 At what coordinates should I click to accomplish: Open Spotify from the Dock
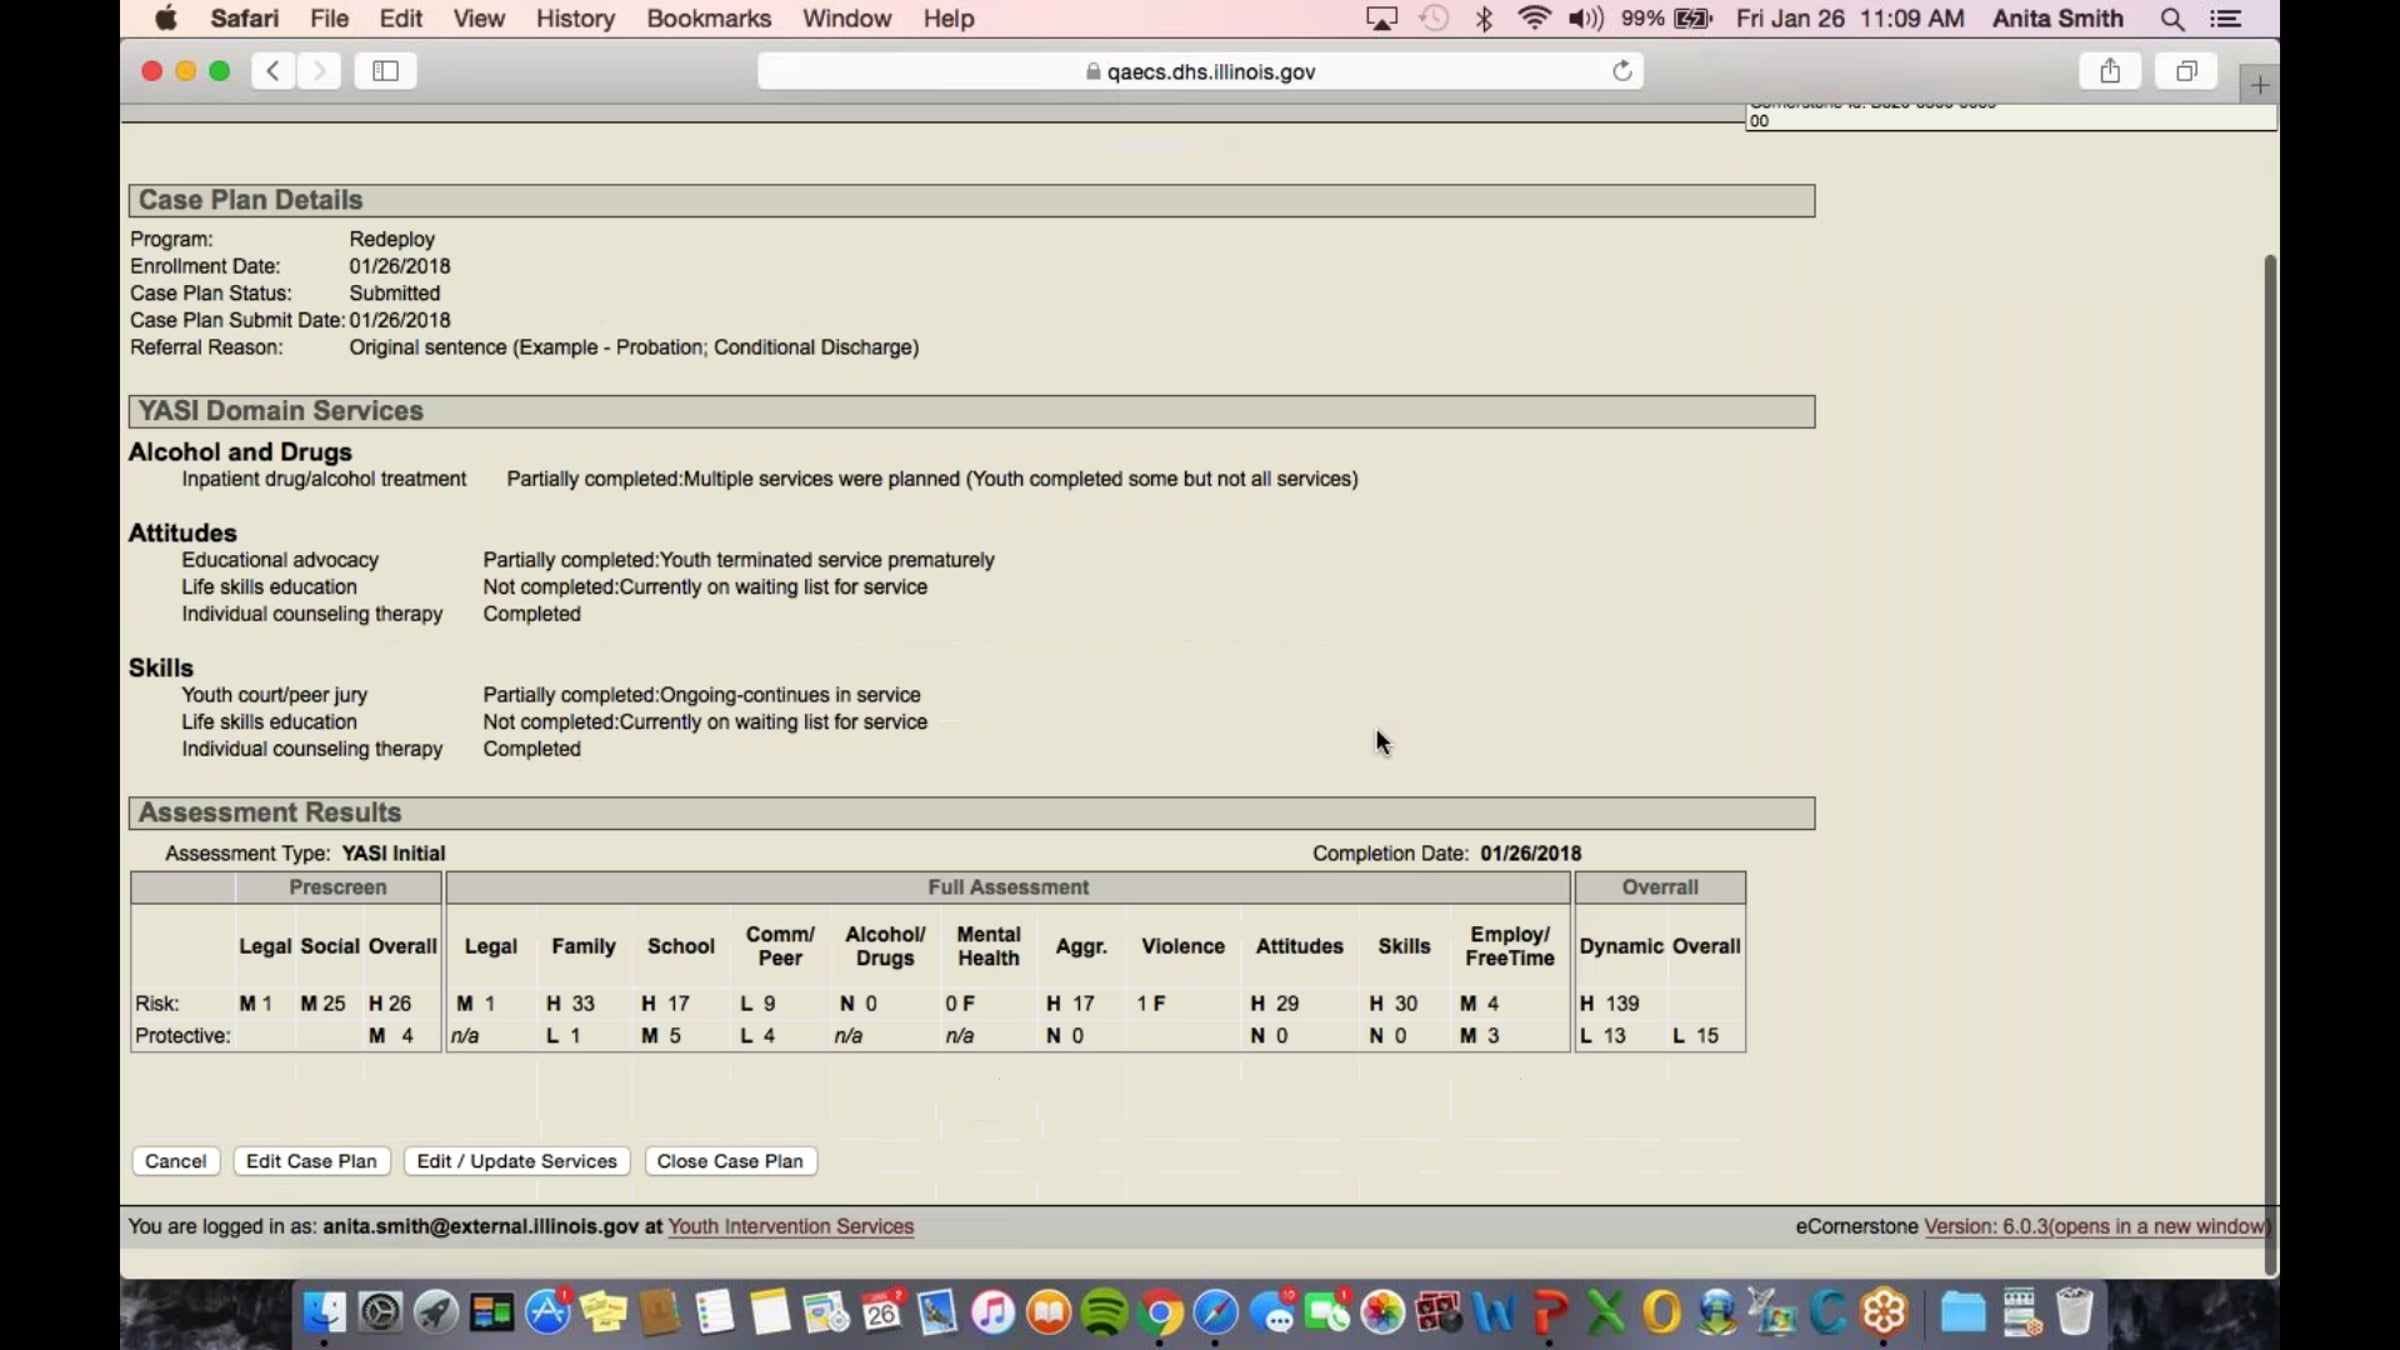1105,1312
